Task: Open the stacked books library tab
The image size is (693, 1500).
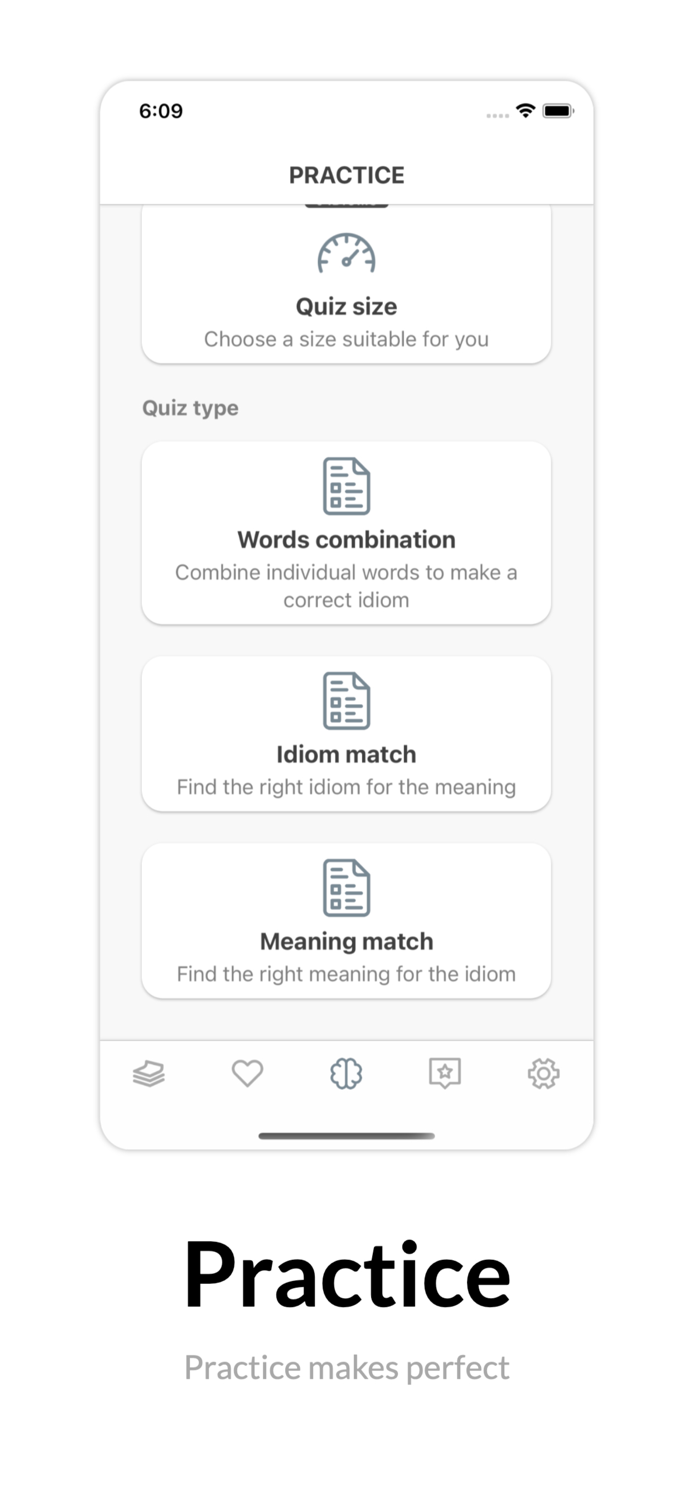Action: tap(149, 1074)
